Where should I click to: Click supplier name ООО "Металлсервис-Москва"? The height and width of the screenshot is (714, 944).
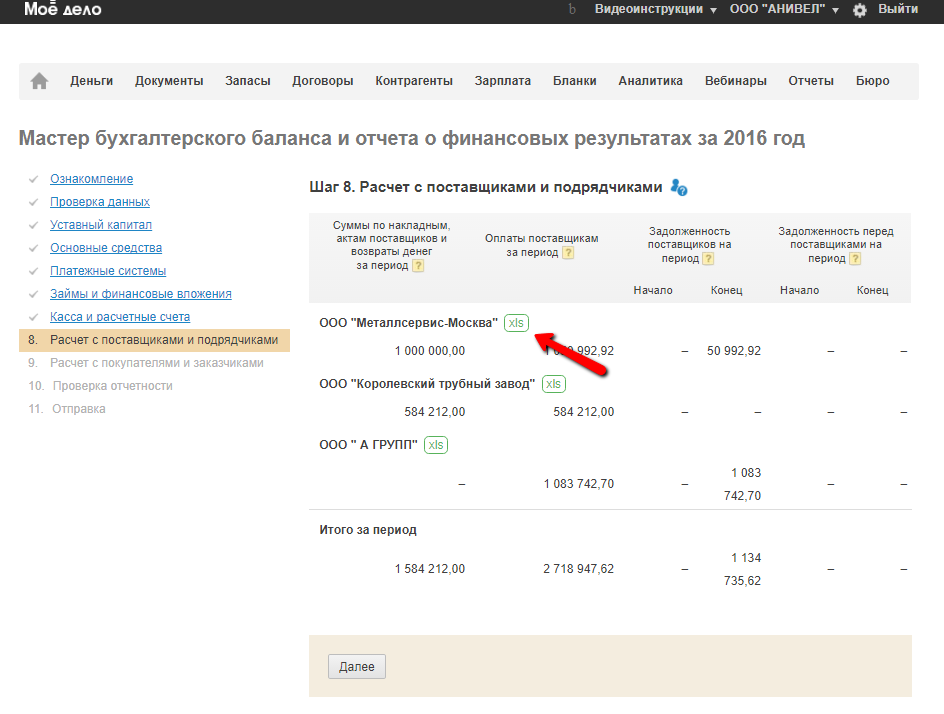tap(409, 323)
